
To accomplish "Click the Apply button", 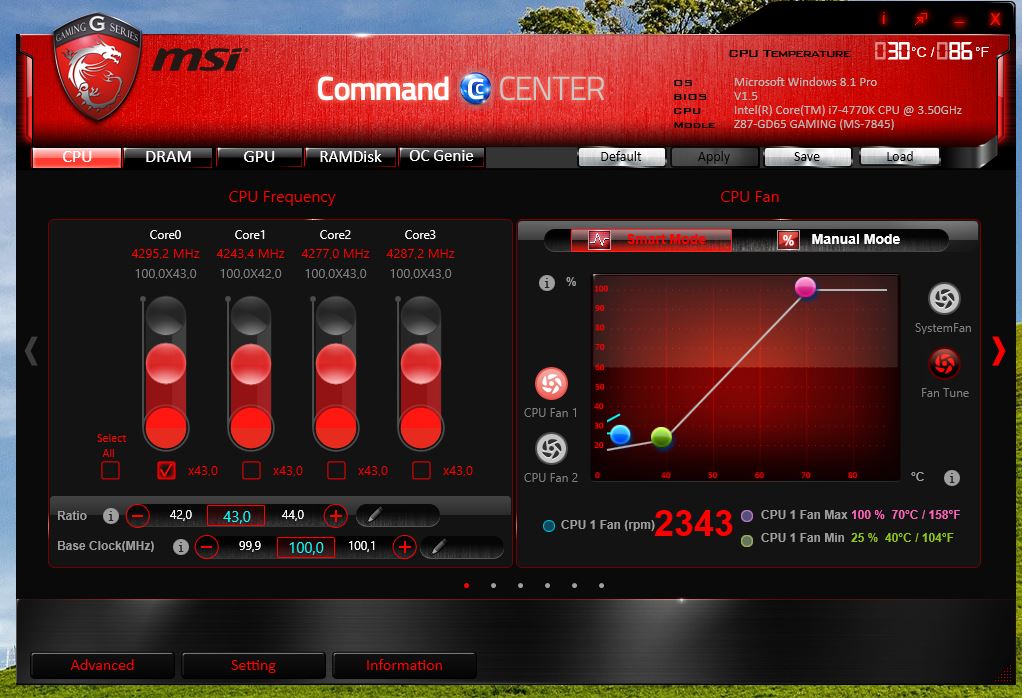I will (714, 156).
